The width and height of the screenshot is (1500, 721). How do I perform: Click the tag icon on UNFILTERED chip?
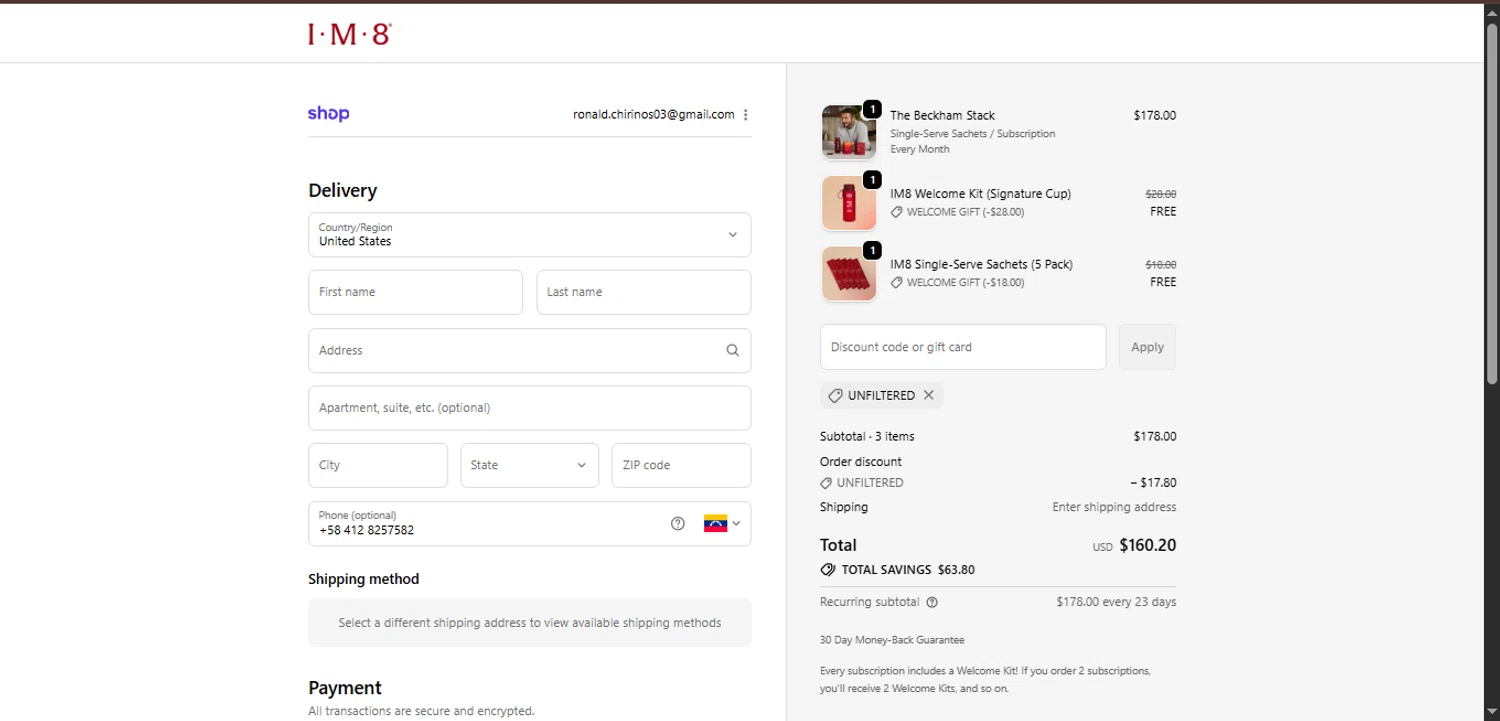[835, 396]
